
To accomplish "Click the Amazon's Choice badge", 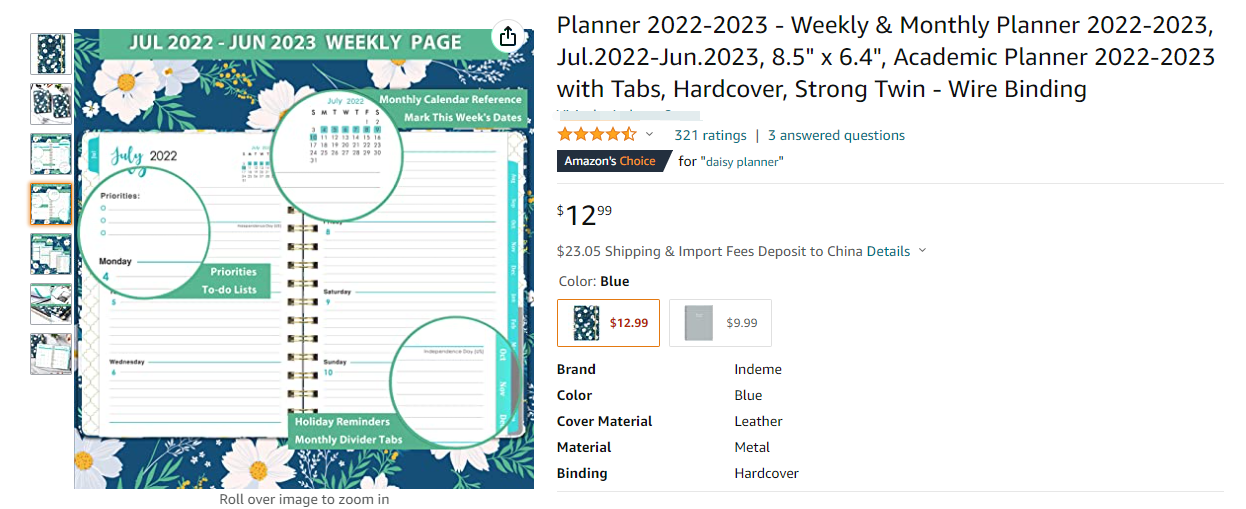I will (613, 161).
